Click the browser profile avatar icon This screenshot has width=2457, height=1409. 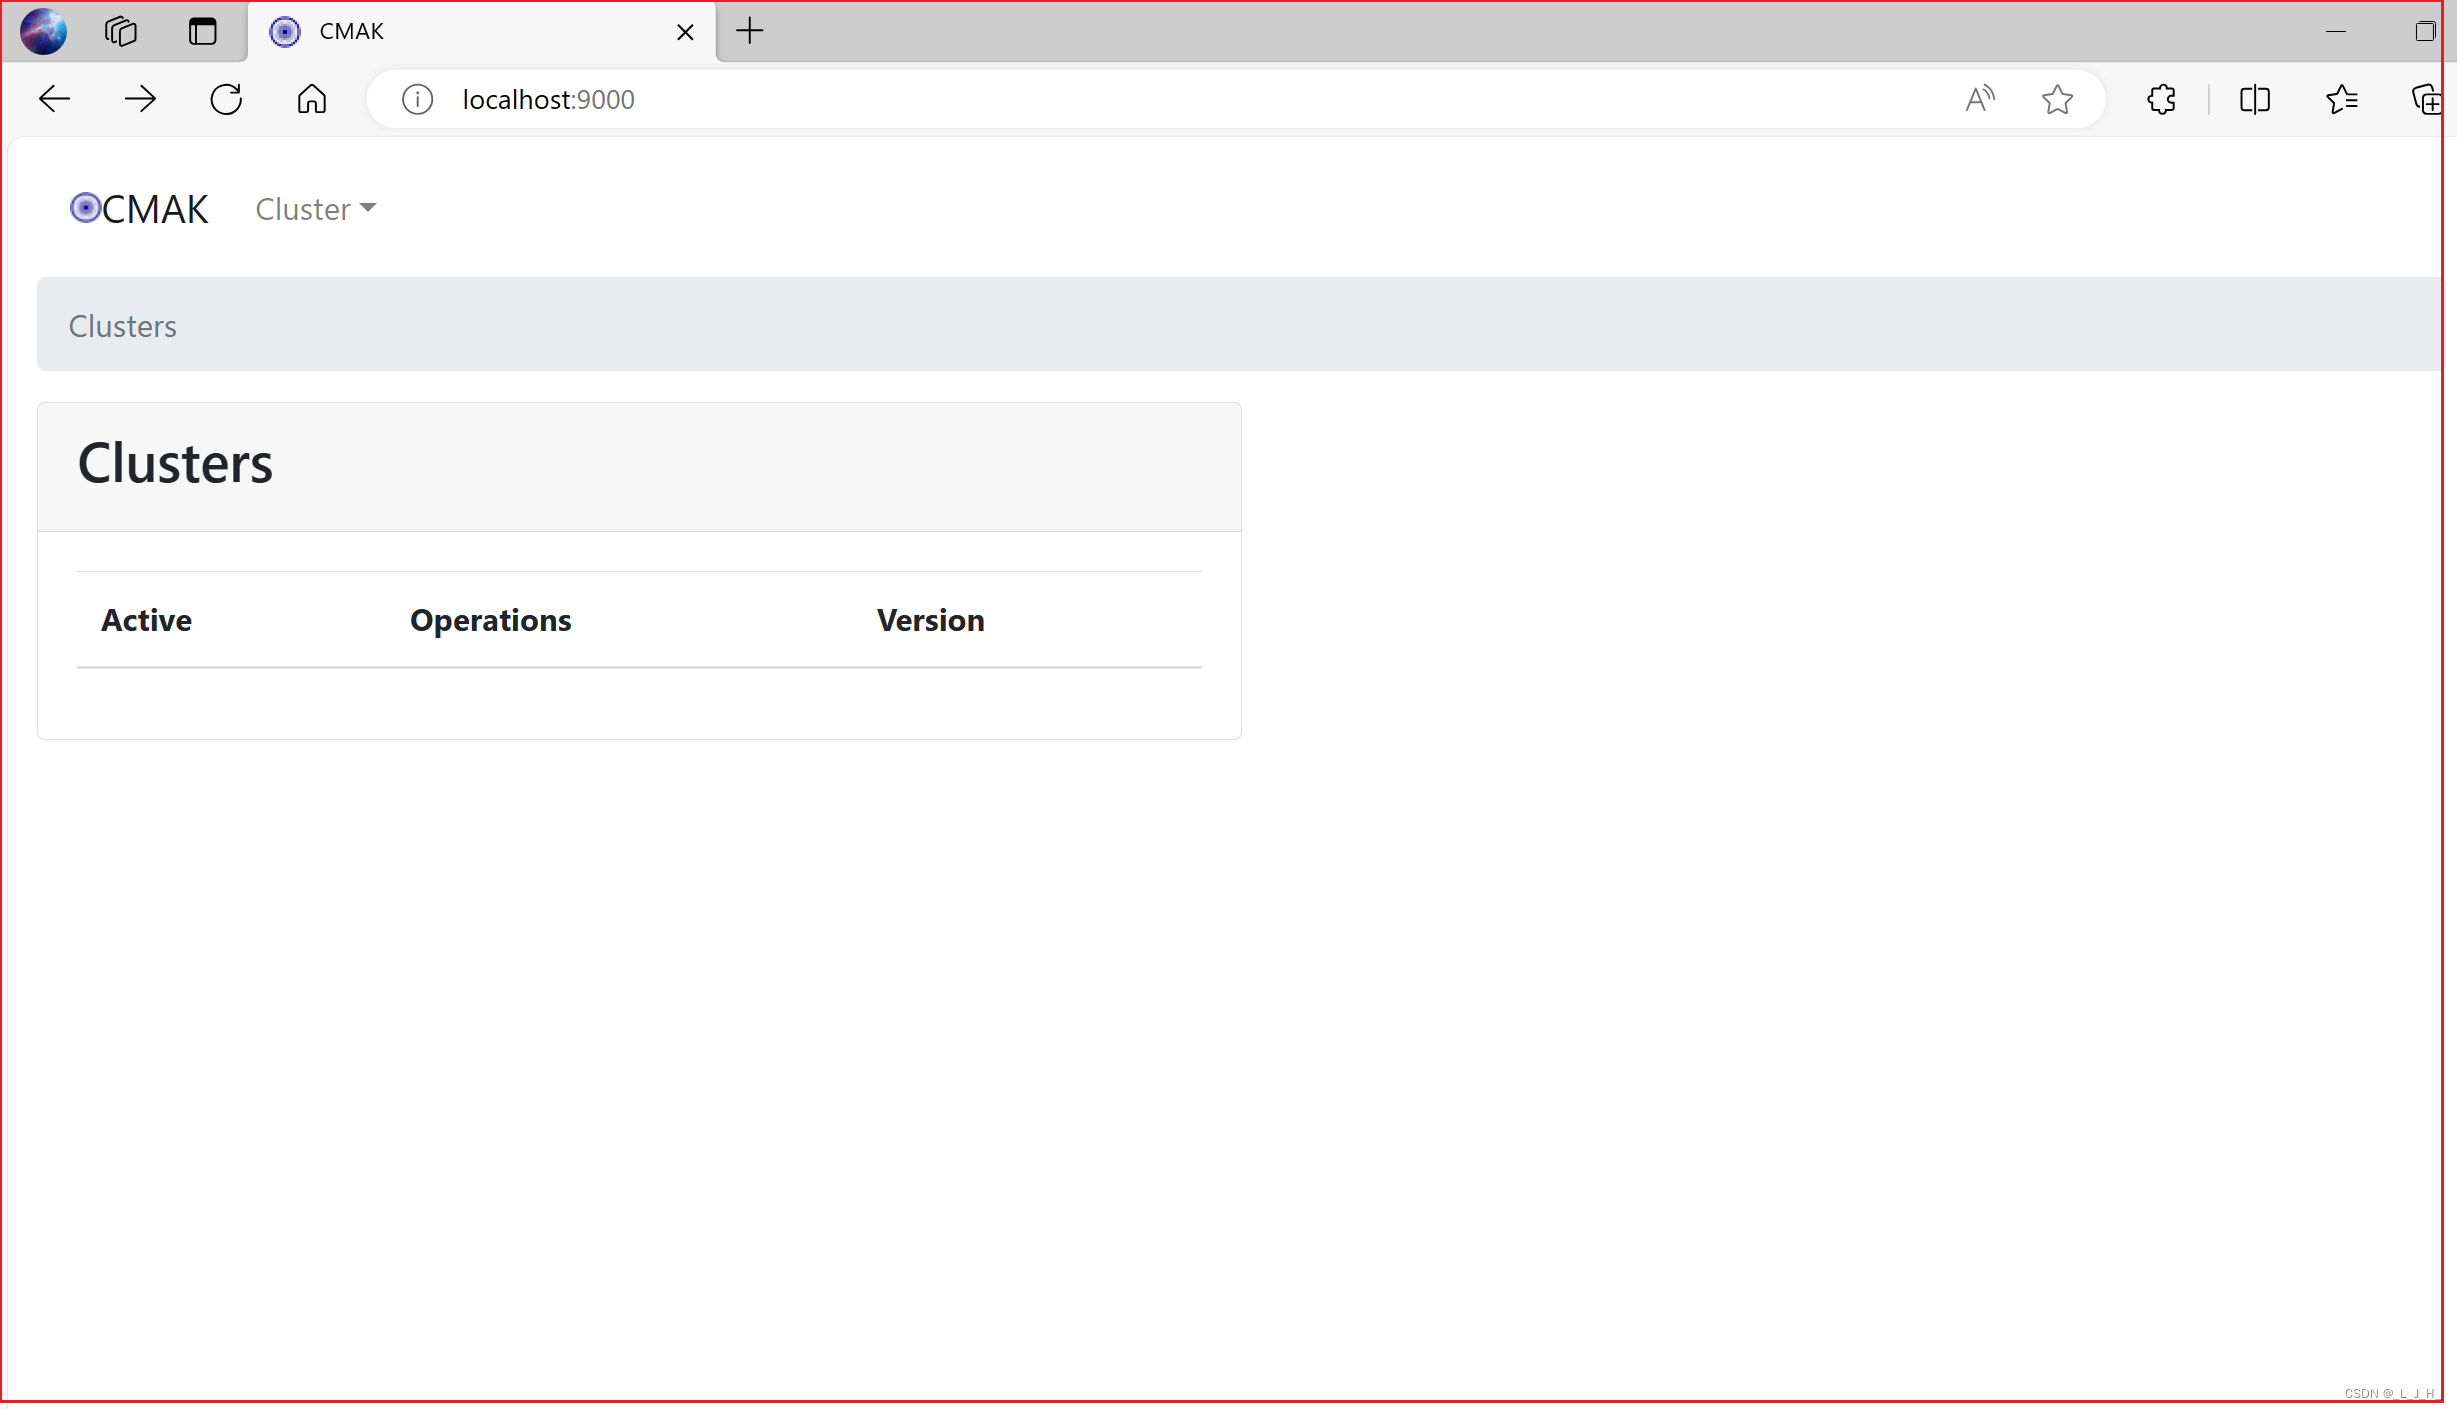[x=43, y=31]
